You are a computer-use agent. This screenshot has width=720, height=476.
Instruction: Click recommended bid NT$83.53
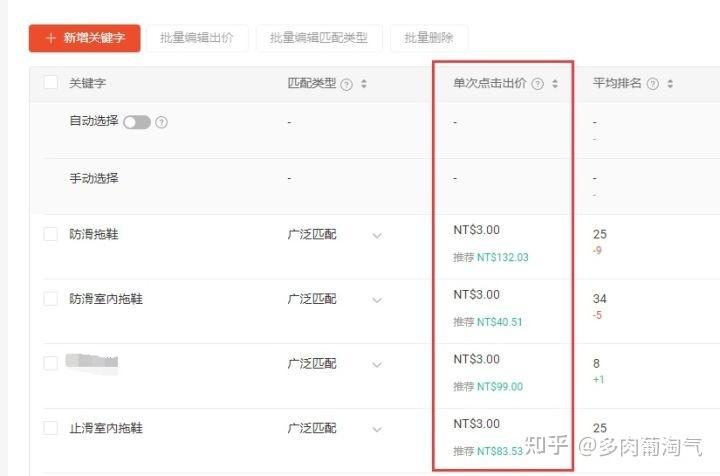[x=500, y=452]
